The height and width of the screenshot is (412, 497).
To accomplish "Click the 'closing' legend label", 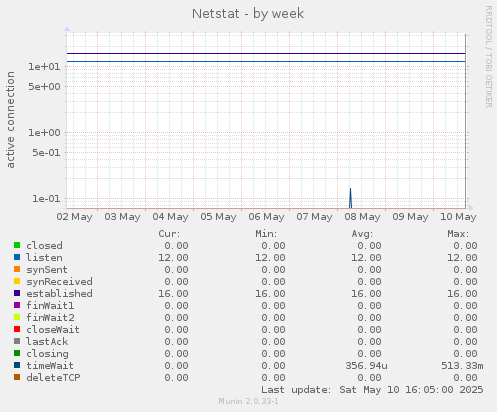I will pos(47,354).
